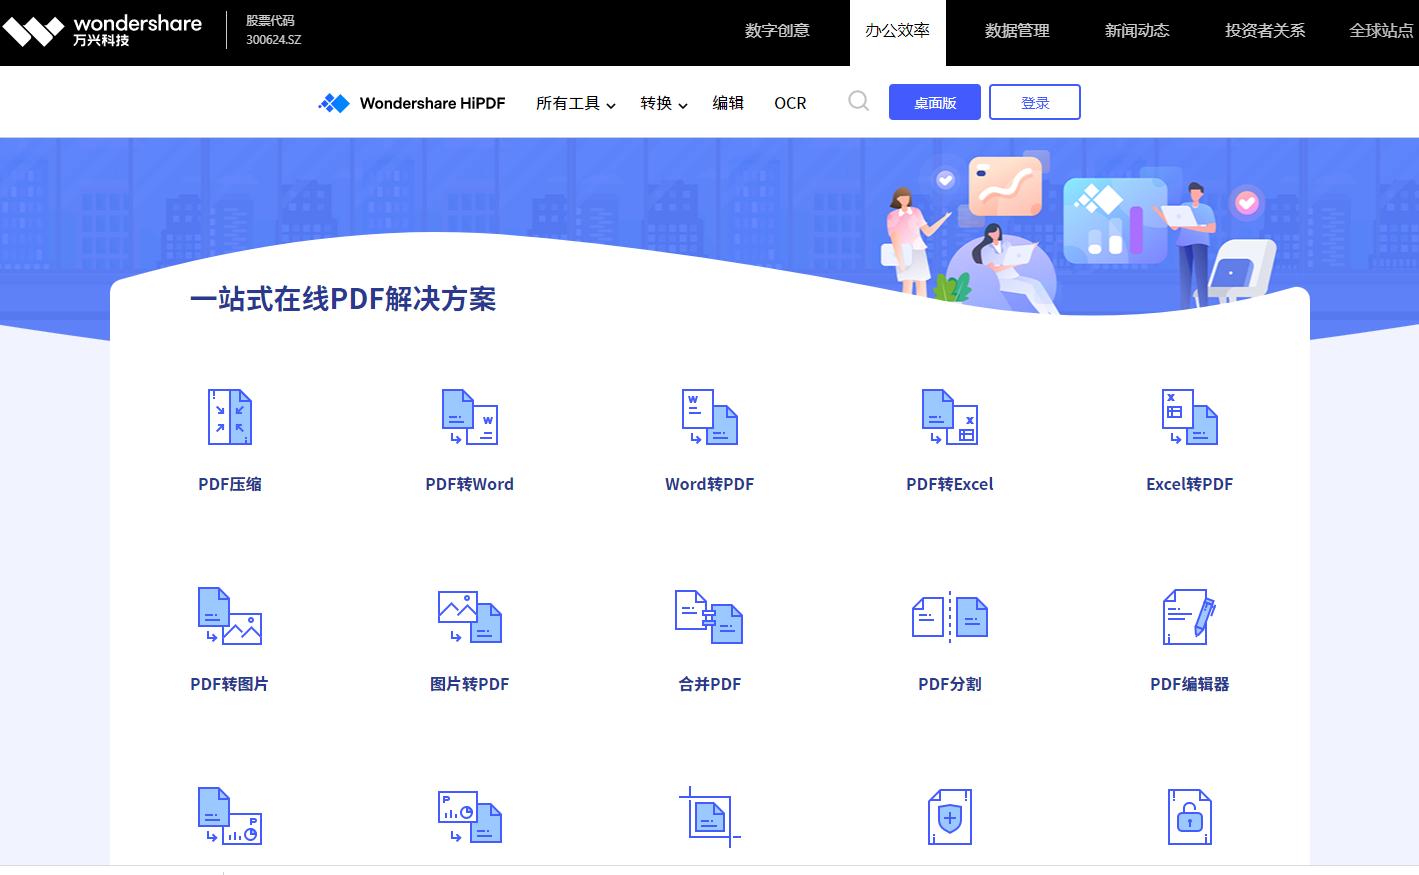Screen dimensions: 1419x875
Task: Switch to the 办公效率 tab
Action: tap(897, 31)
